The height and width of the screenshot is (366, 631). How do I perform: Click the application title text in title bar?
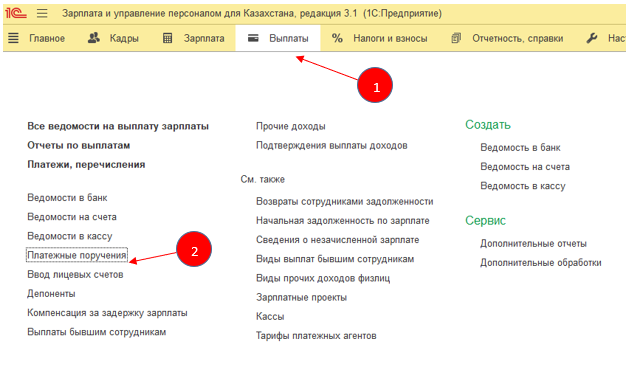[x=252, y=13]
